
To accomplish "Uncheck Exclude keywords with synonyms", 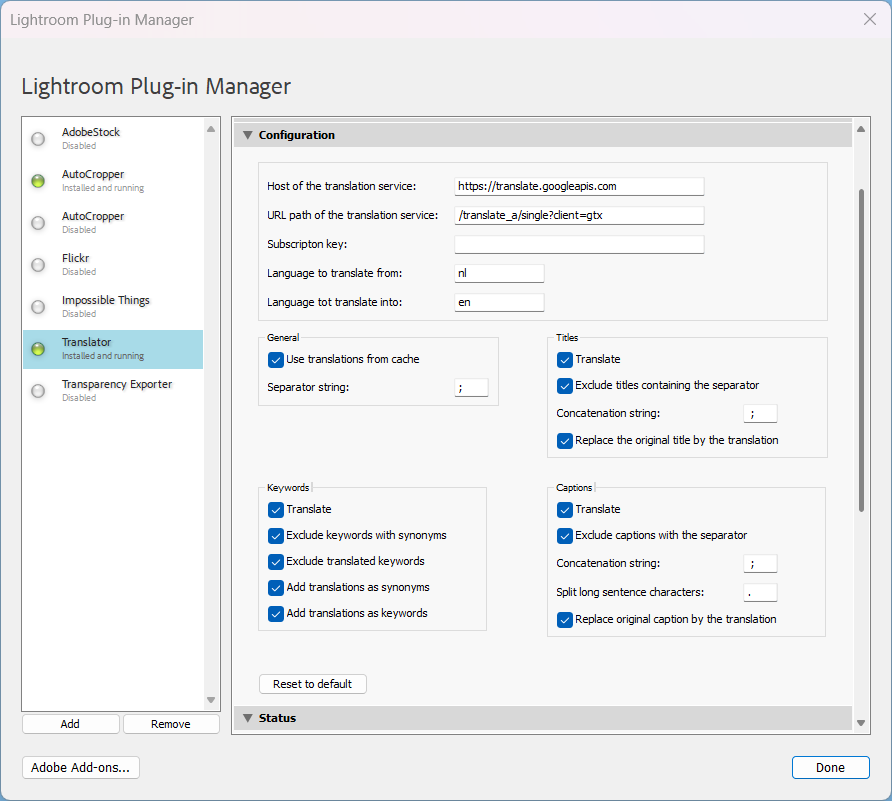I will 276,535.
